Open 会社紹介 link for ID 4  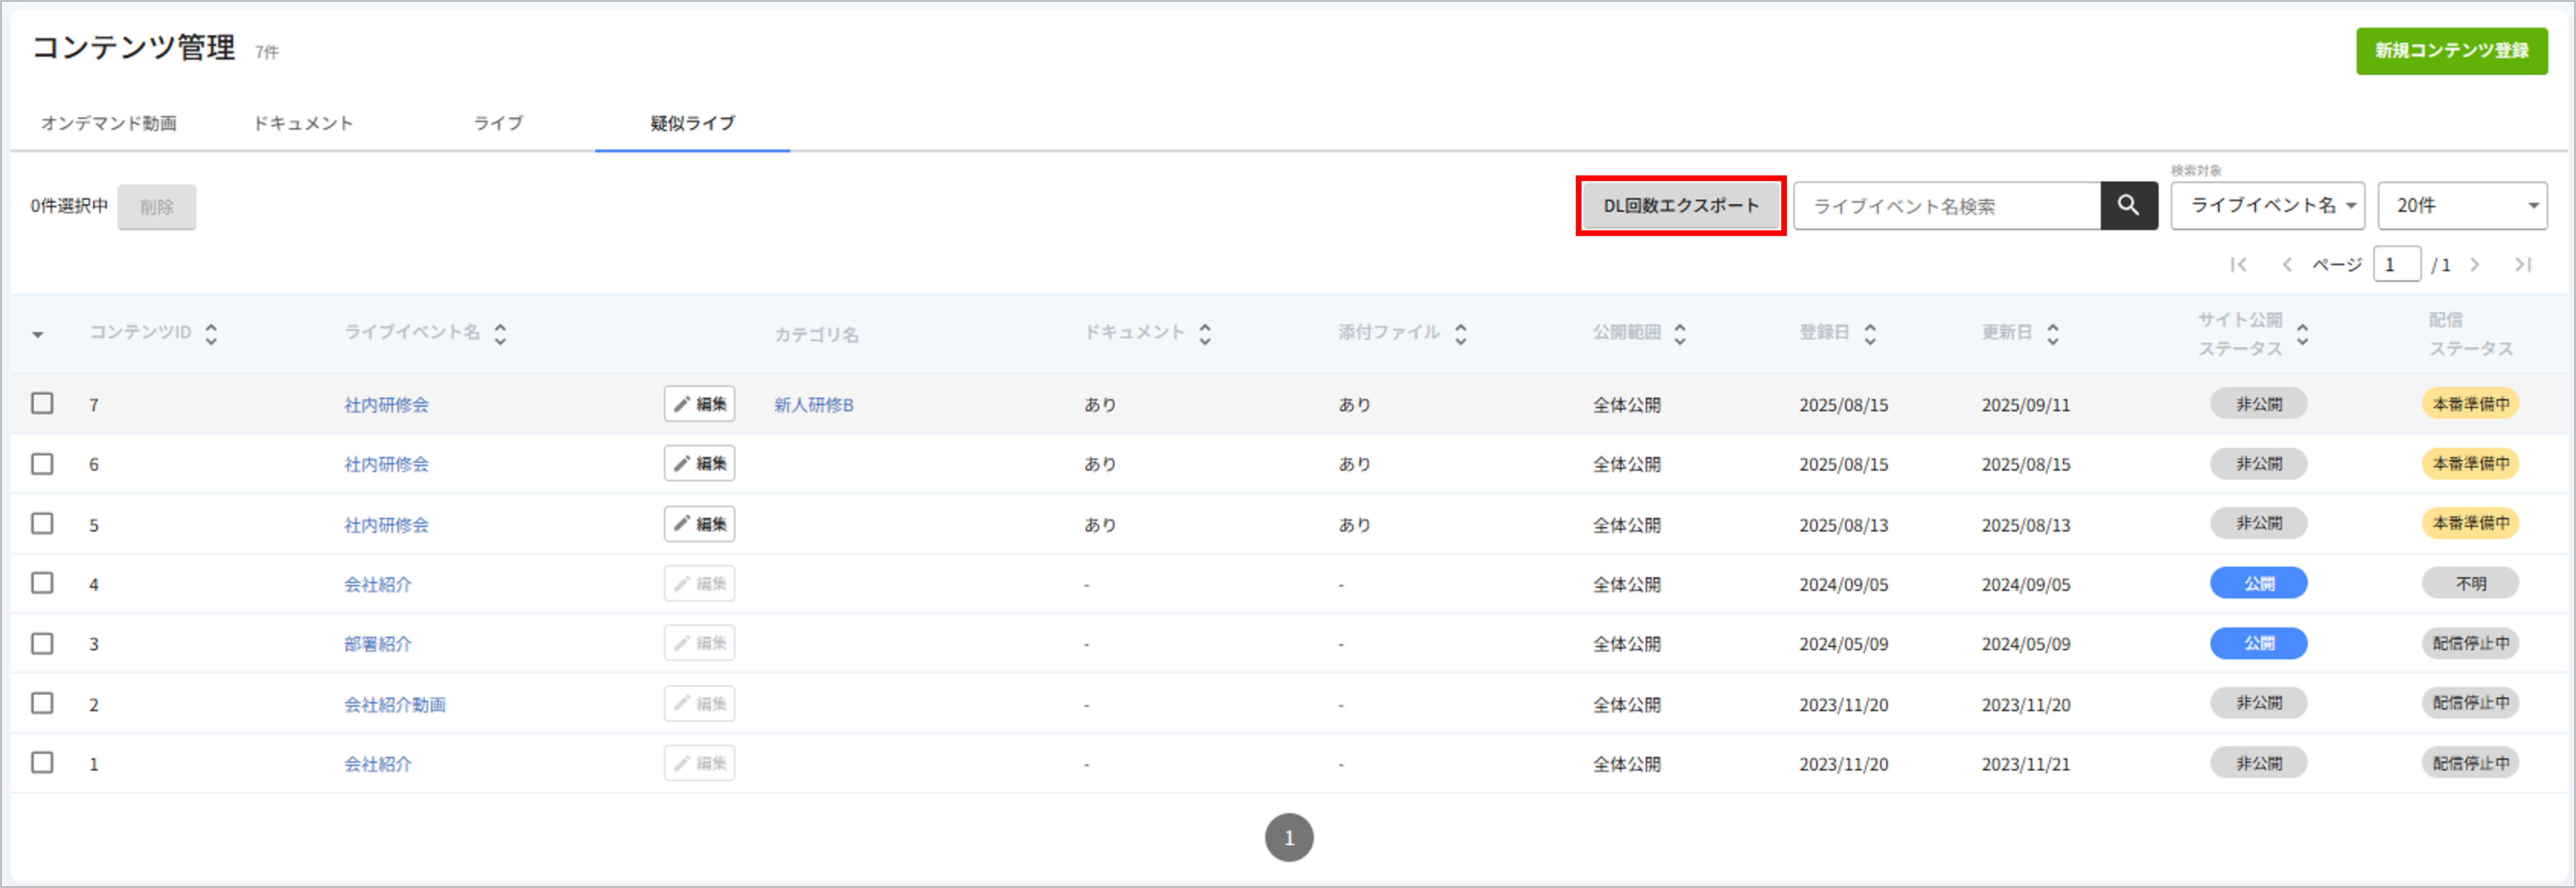(x=378, y=584)
